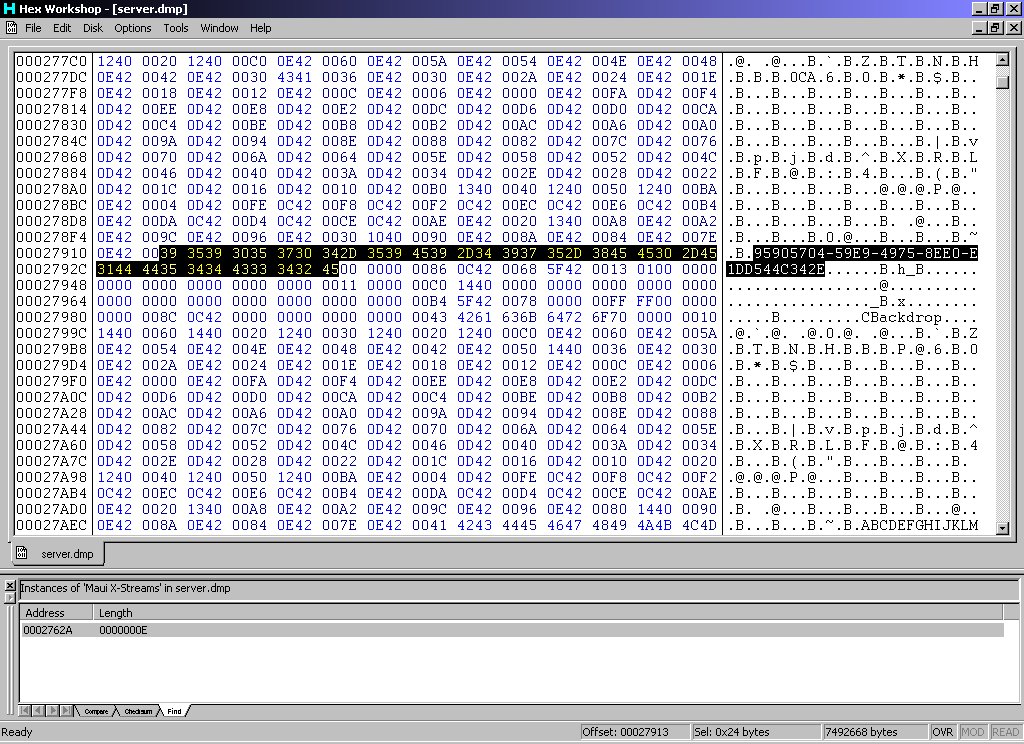The height and width of the screenshot is (744, 1024).
Task: Click the length value 0000000E
Action: tap(123, 630)
